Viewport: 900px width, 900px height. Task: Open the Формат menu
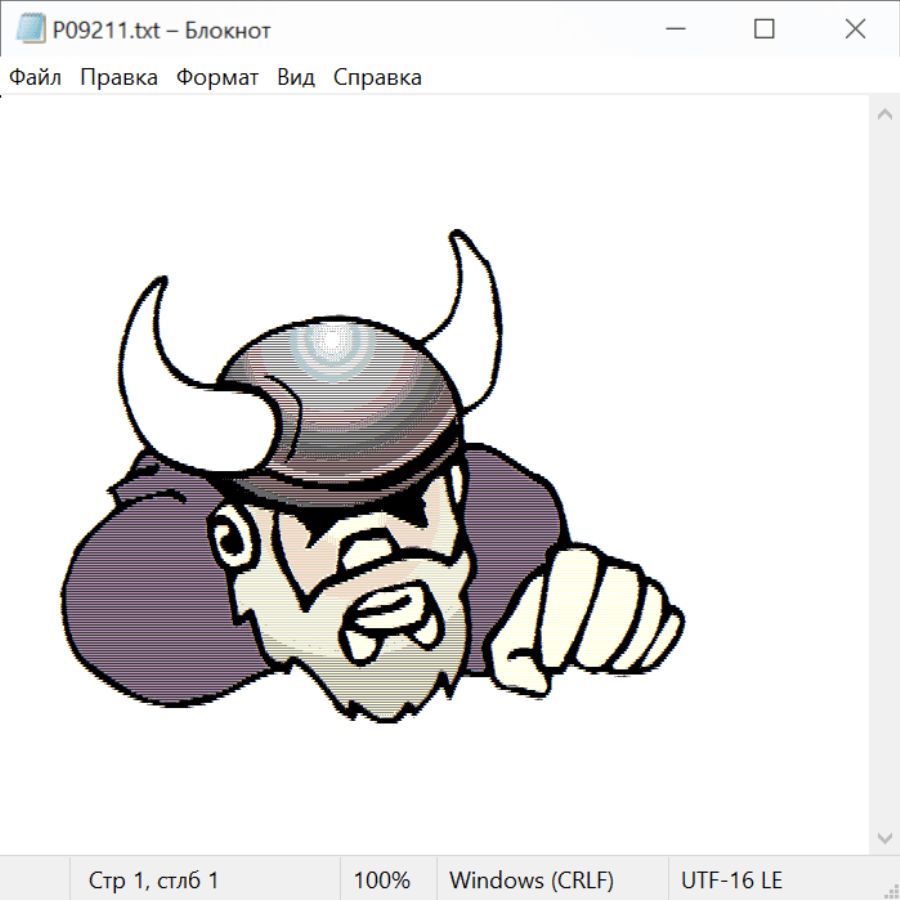217,78
